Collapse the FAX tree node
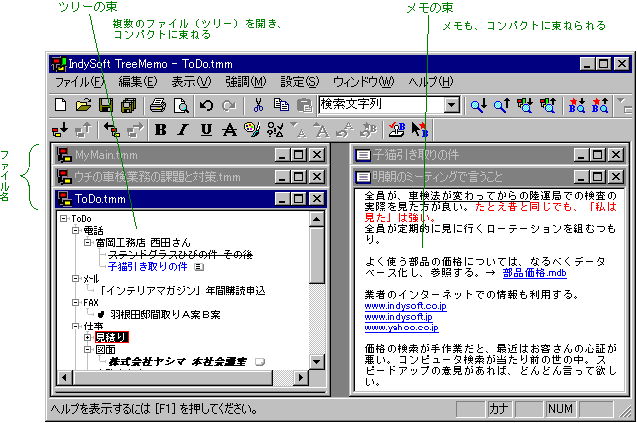Viewport: 637px width, 423px height. point(76,302)
